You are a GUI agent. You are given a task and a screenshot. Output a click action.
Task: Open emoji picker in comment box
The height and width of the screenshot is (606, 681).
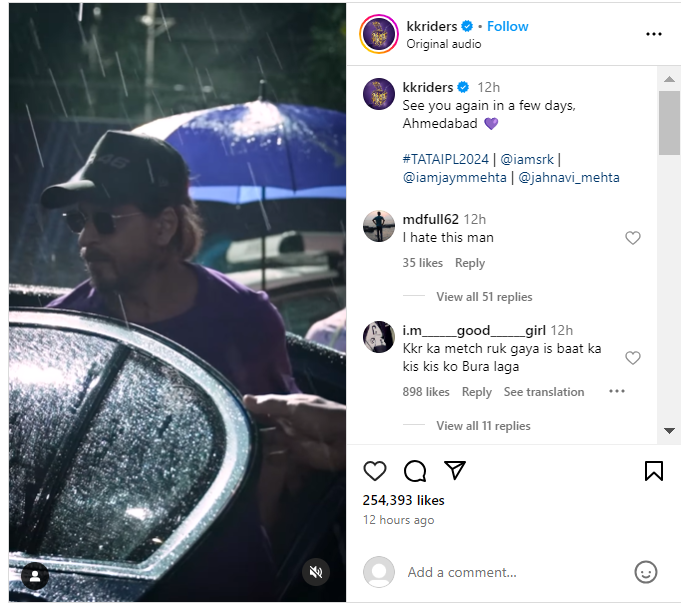(646, 572)
